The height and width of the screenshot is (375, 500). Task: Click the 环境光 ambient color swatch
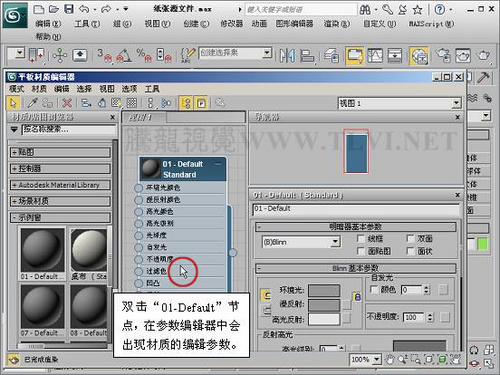(324, 290)
